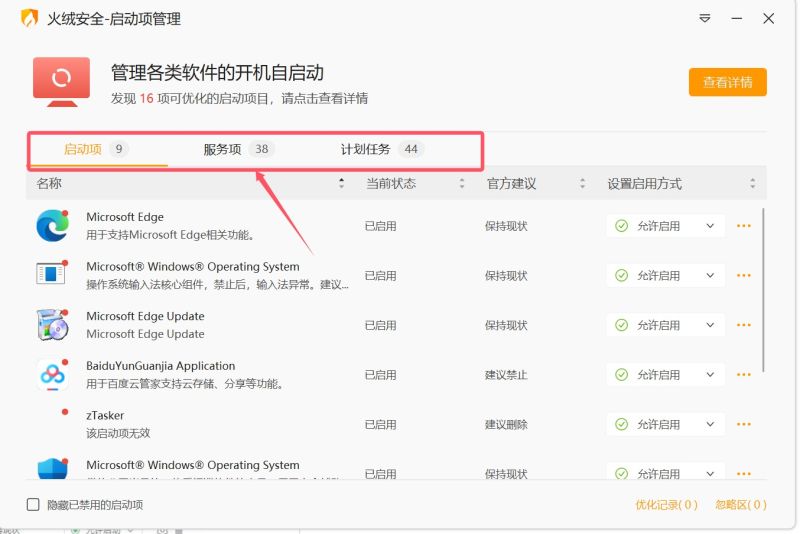
Task: Select BaiduYunGuanjia Application row title
Action: tap(161, 366)
